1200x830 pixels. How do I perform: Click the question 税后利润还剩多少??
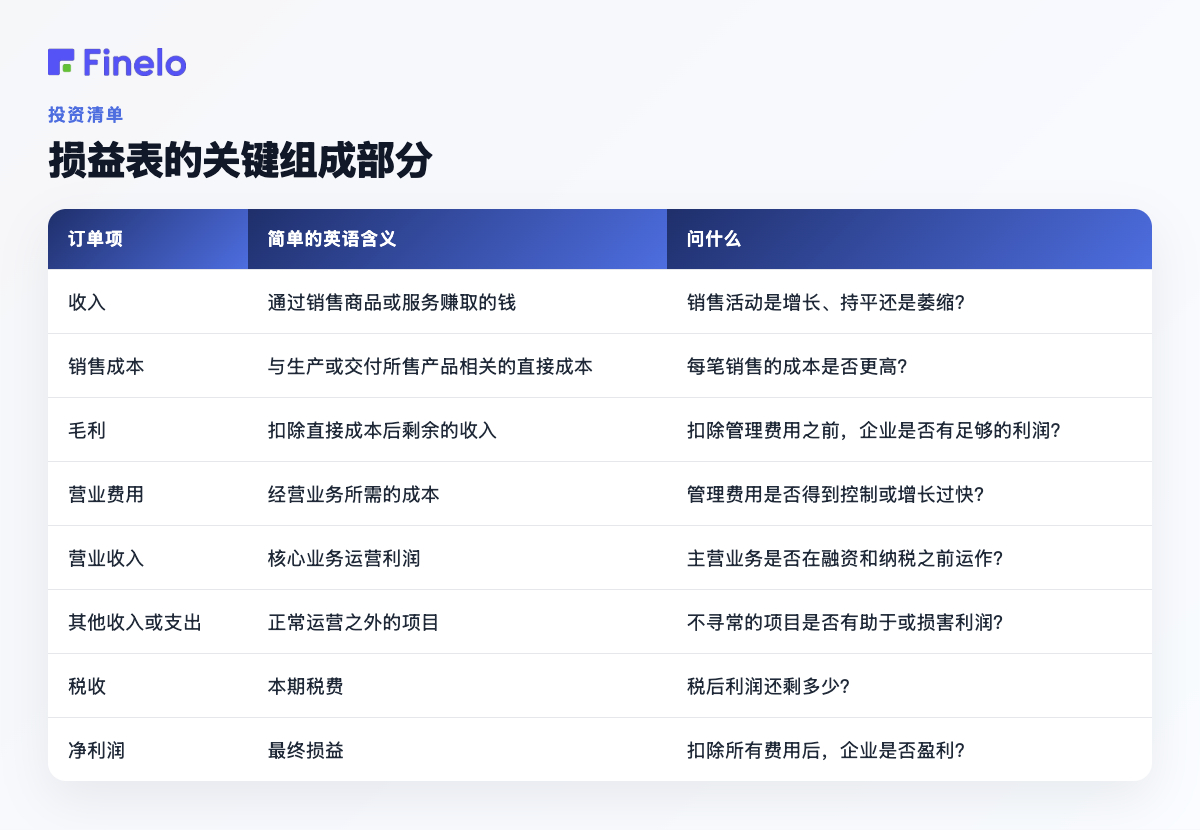point(769,686)
